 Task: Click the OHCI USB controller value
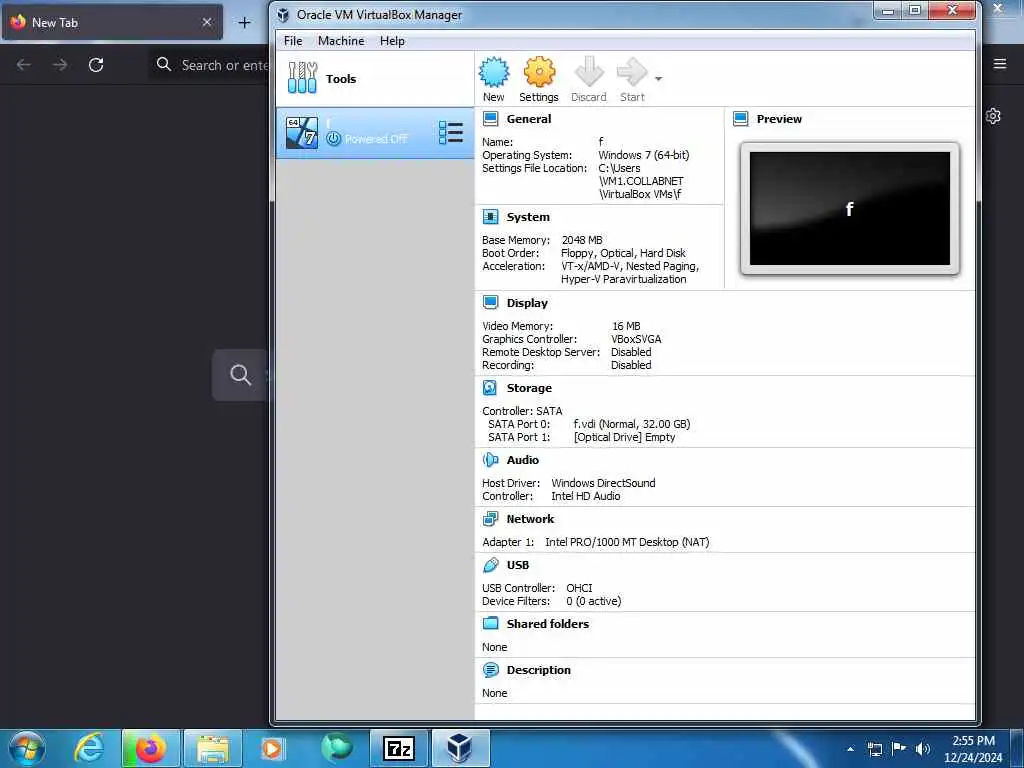pyautogui.click(x=579, y=588)
